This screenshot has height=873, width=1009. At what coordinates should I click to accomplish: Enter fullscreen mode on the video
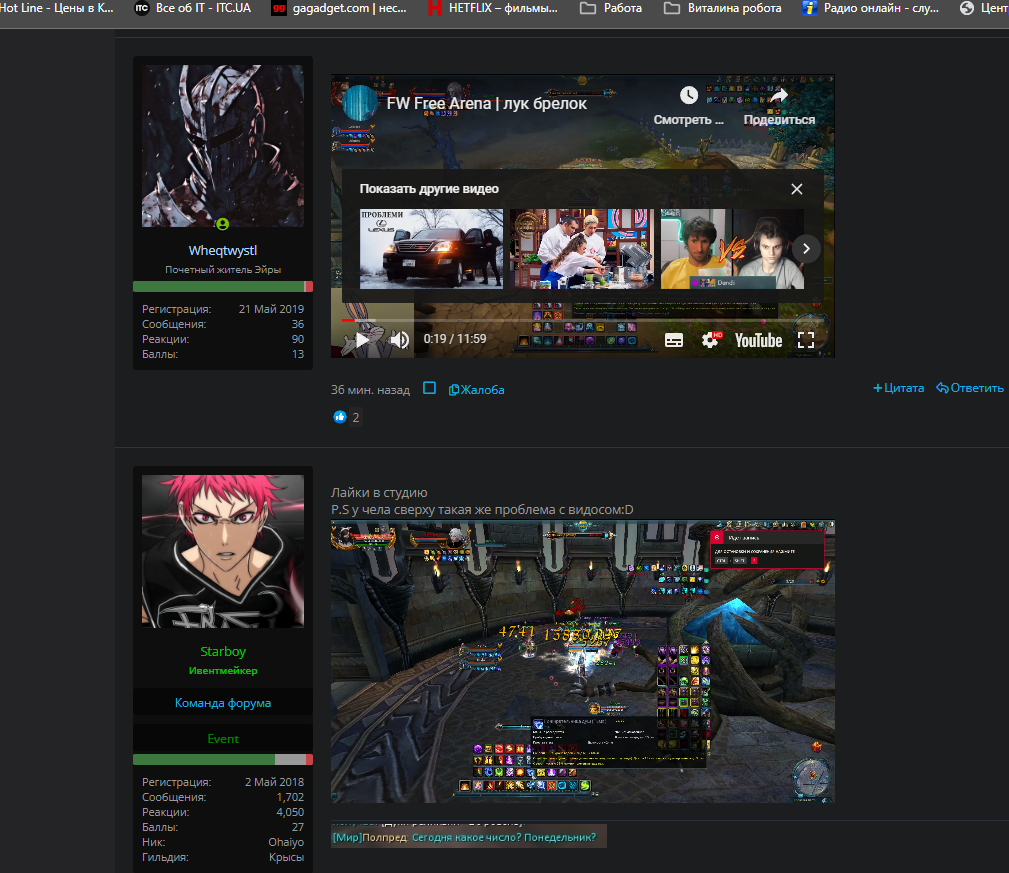click(x=806, y=340)
